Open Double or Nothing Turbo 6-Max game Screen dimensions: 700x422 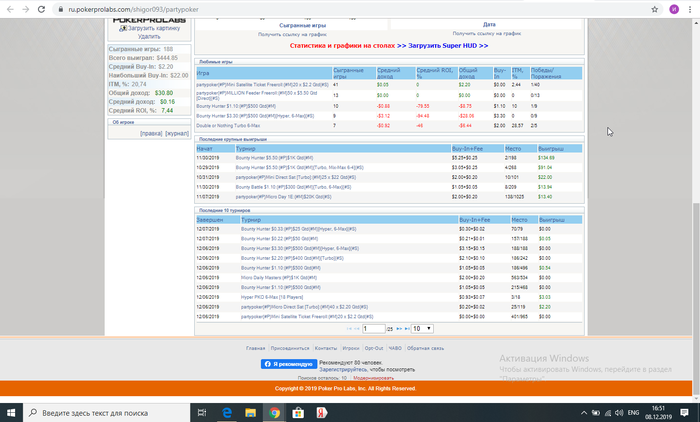point(228,126)
